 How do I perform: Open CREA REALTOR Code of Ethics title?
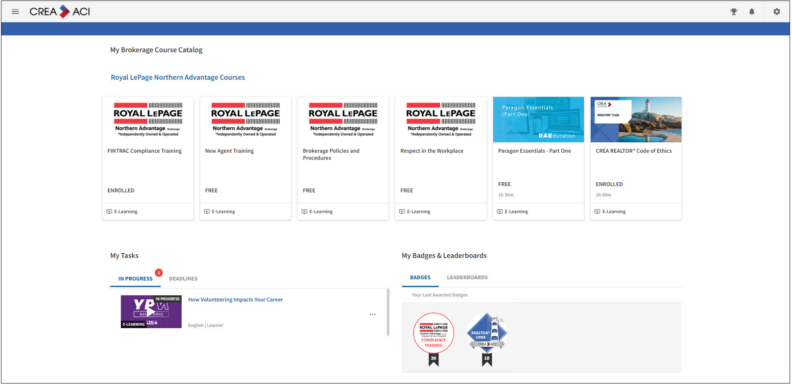(634, 151)
